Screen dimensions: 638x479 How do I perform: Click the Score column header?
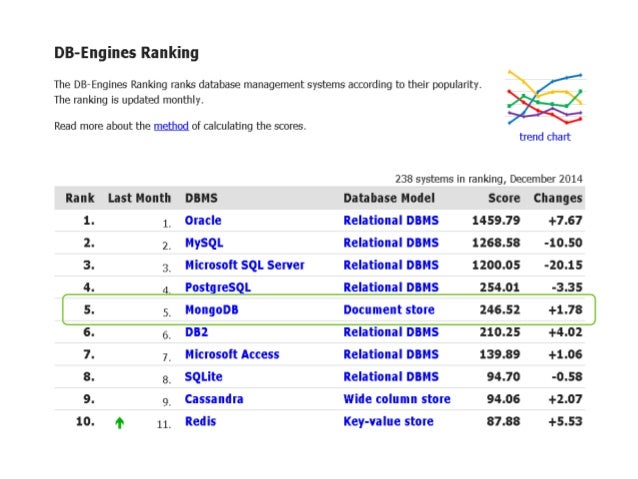pyautogui.click(x=504, y=198)
